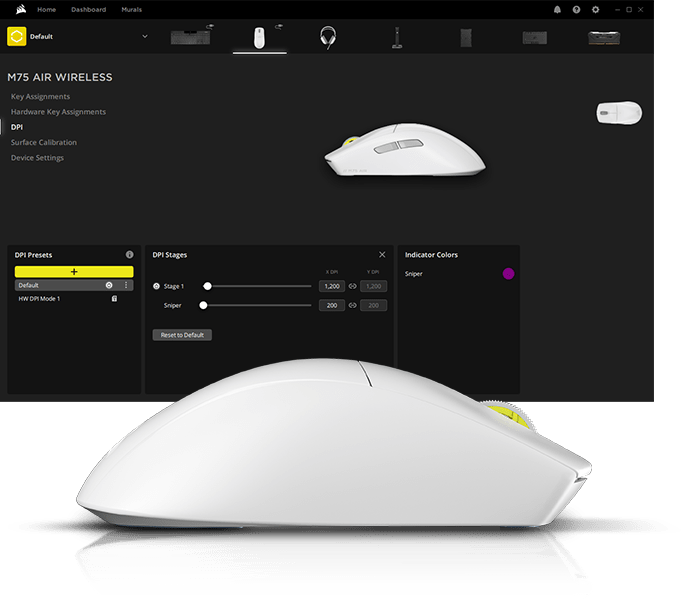
Task: Minimize the iCUE window
Action: (x=617, y=10)
